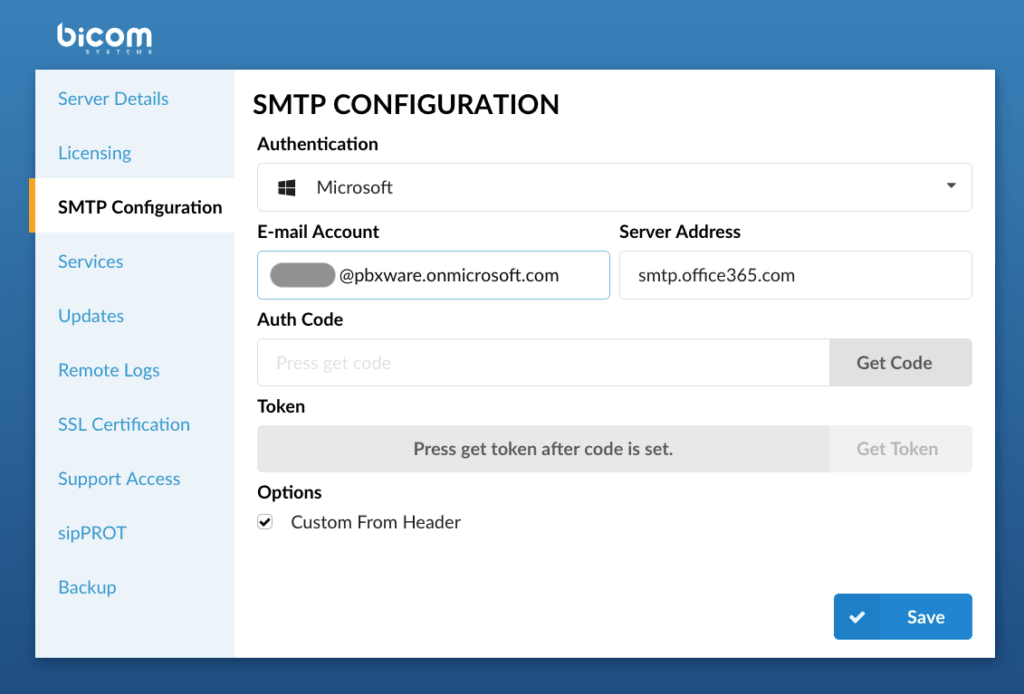Click the Bicom Systems logo

pyautogui.click(x=104, y=38)
